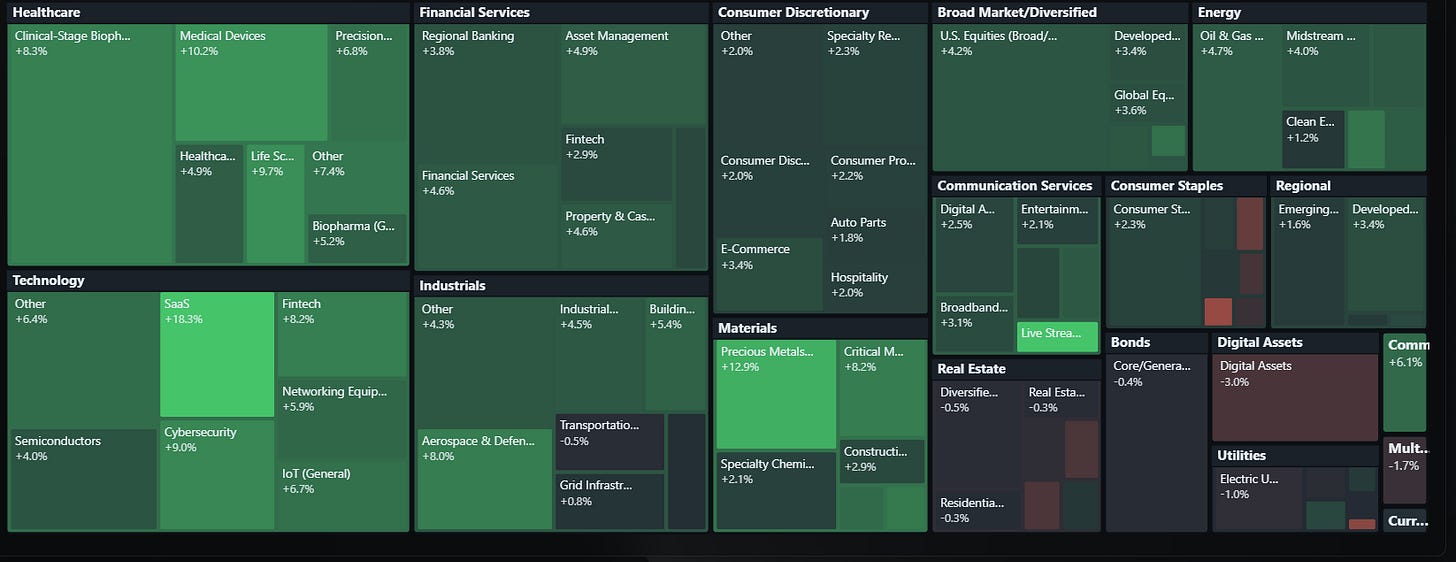
Task: Select the Asset Management +4.9% tile
Action: (x=633, y=74)
